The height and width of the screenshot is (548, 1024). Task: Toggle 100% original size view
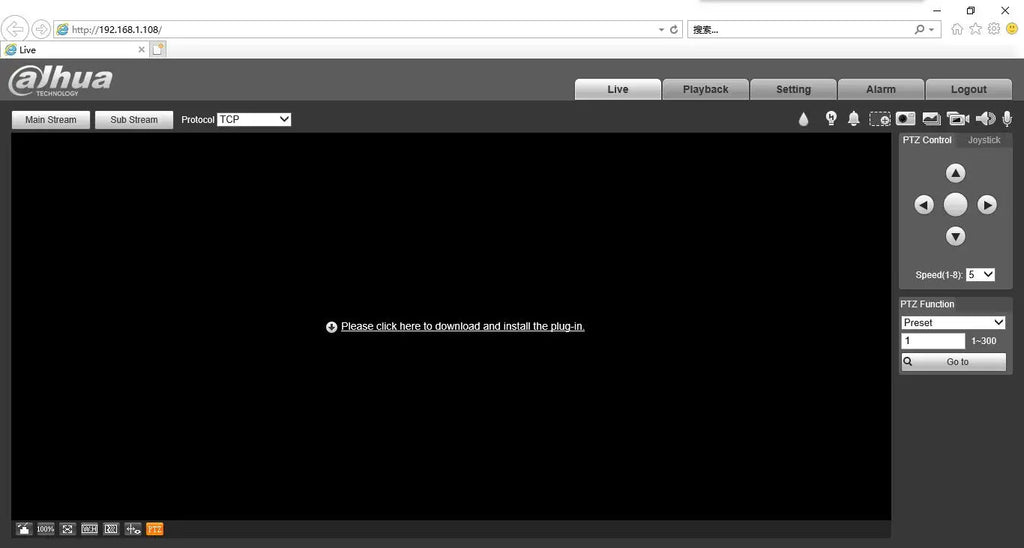click(x=46, y=529)
